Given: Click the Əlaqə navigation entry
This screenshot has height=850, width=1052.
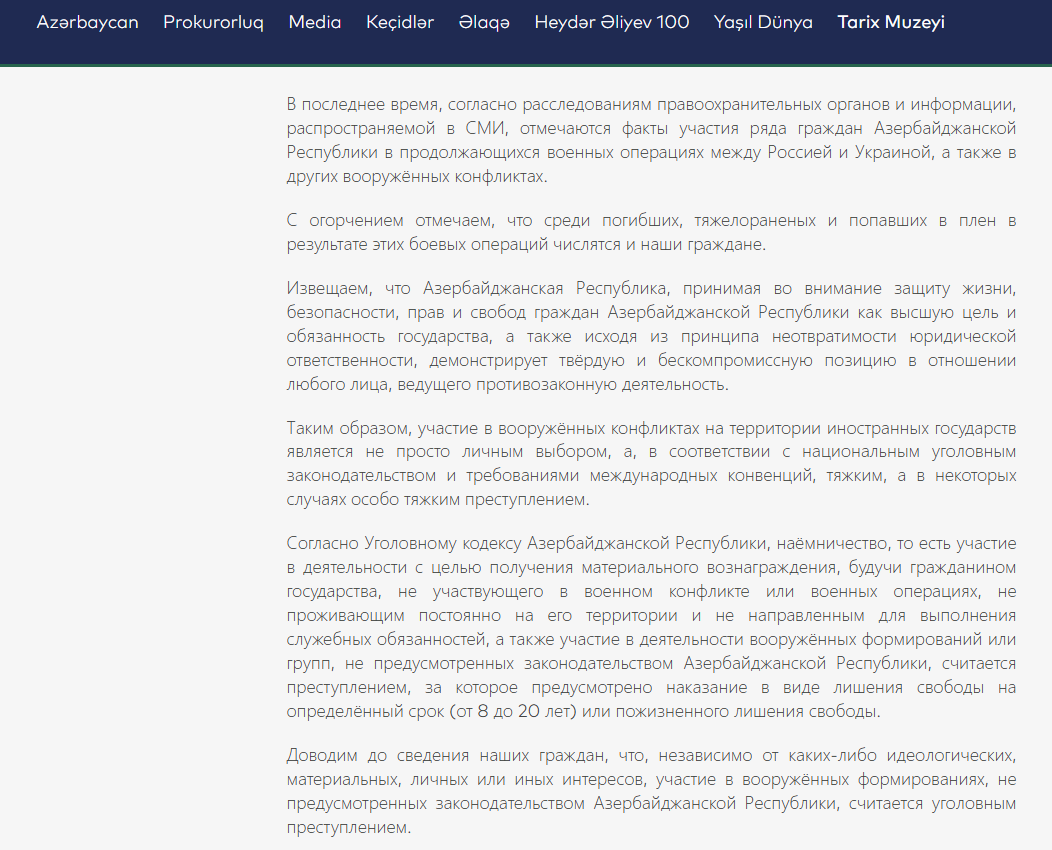Looking at the screenshot, I should [486, 22].
